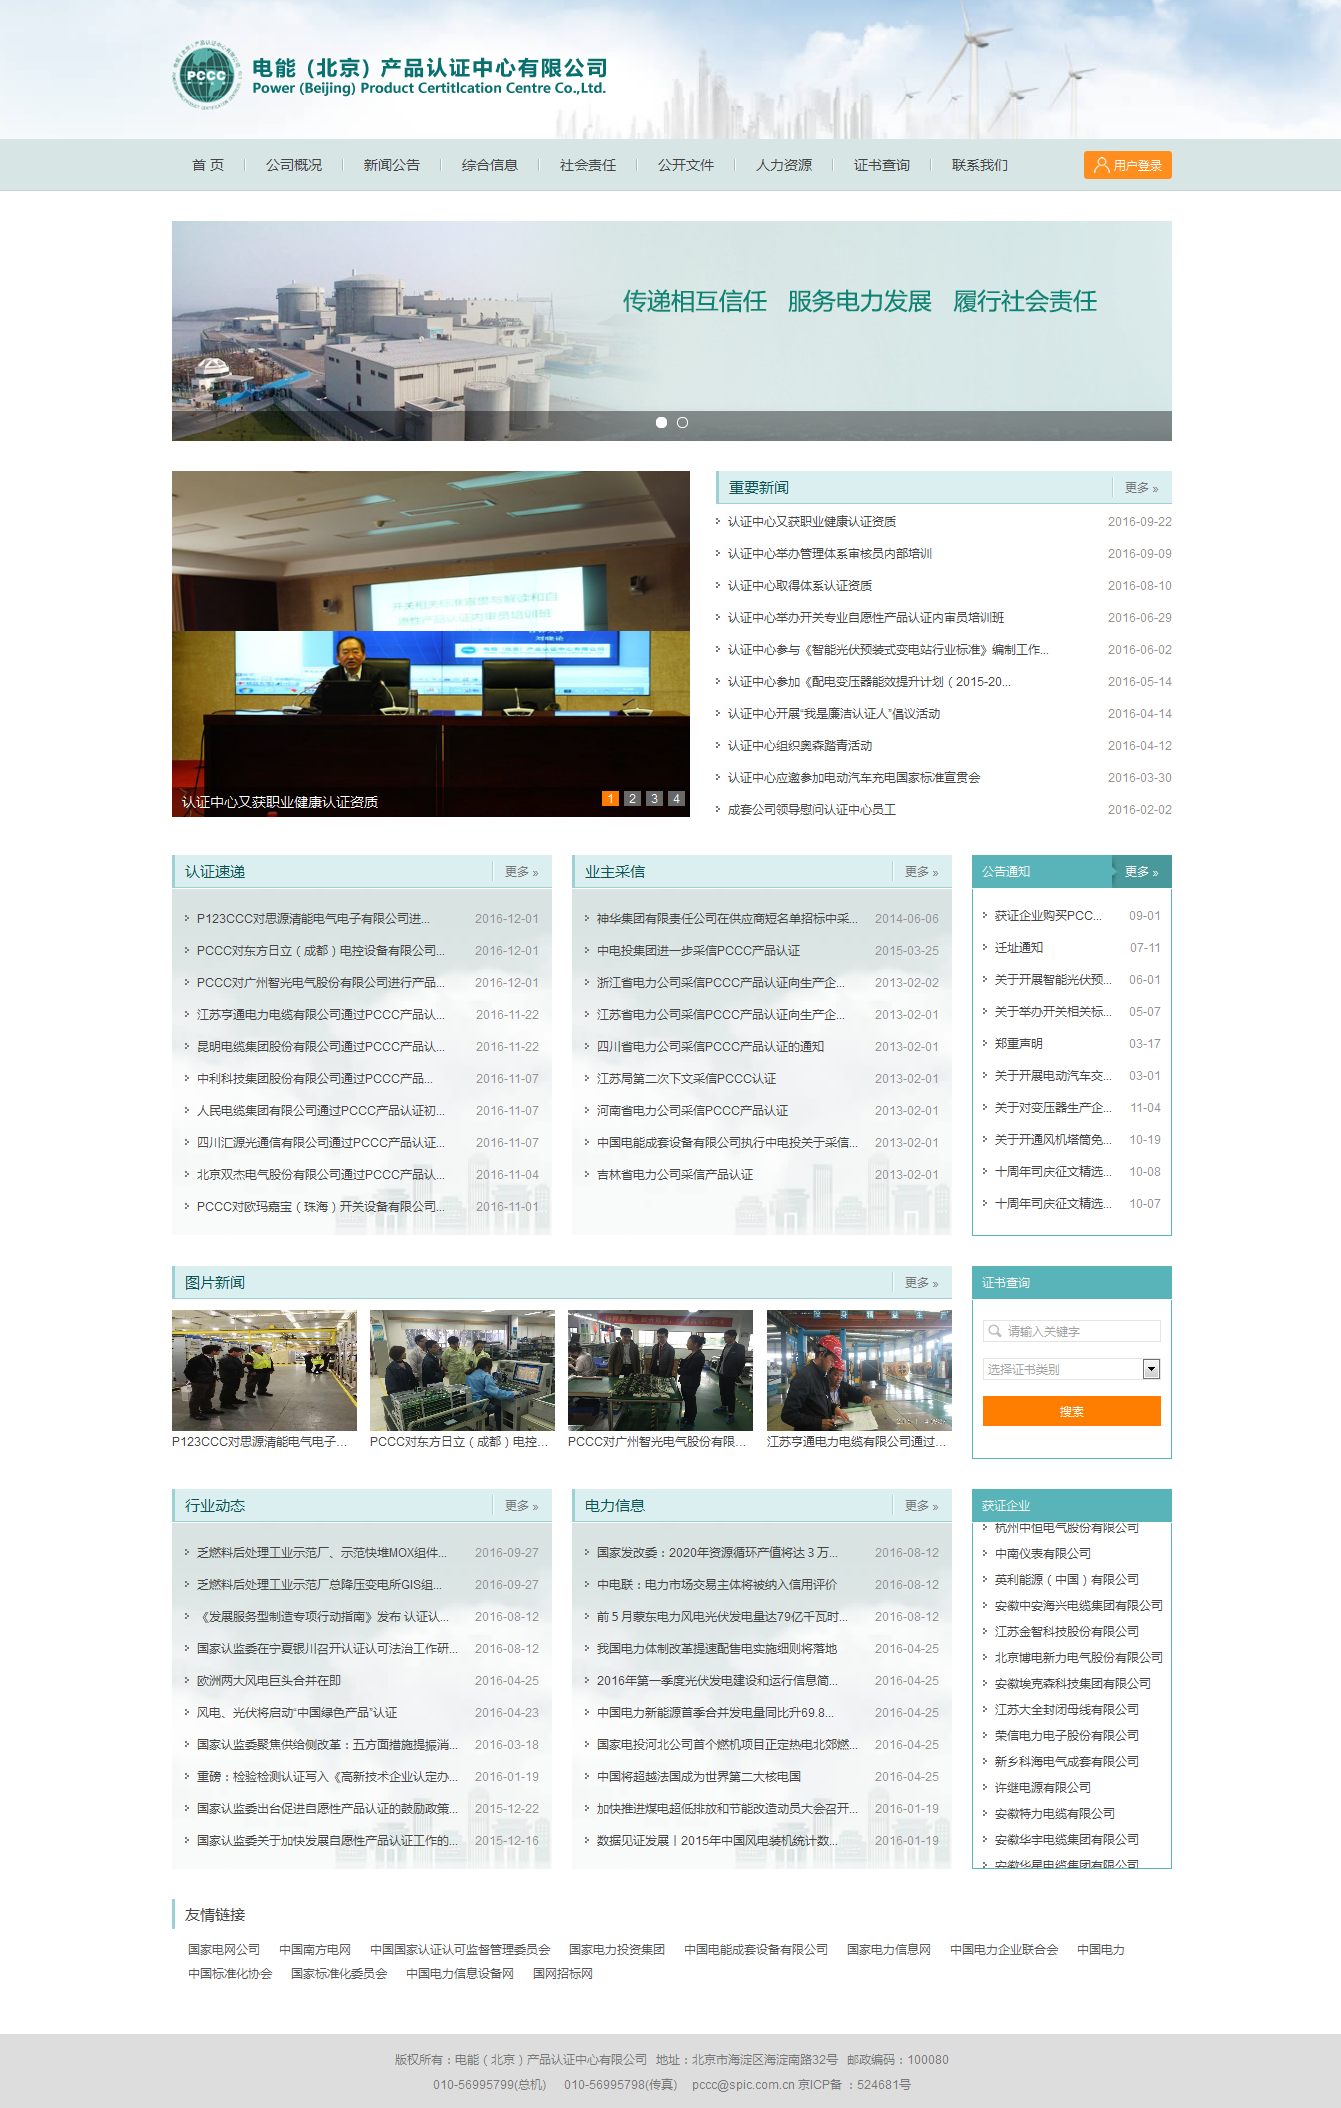Open the 公开文件 menu item

coord(686,165)
